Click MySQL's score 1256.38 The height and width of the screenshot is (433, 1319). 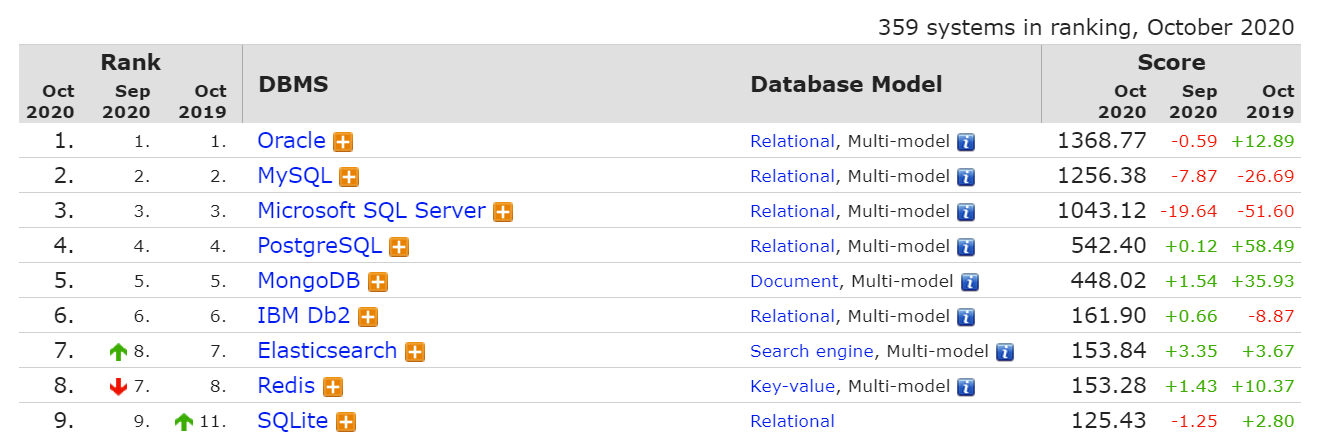pyautogui.click(x=1102, y=176)
